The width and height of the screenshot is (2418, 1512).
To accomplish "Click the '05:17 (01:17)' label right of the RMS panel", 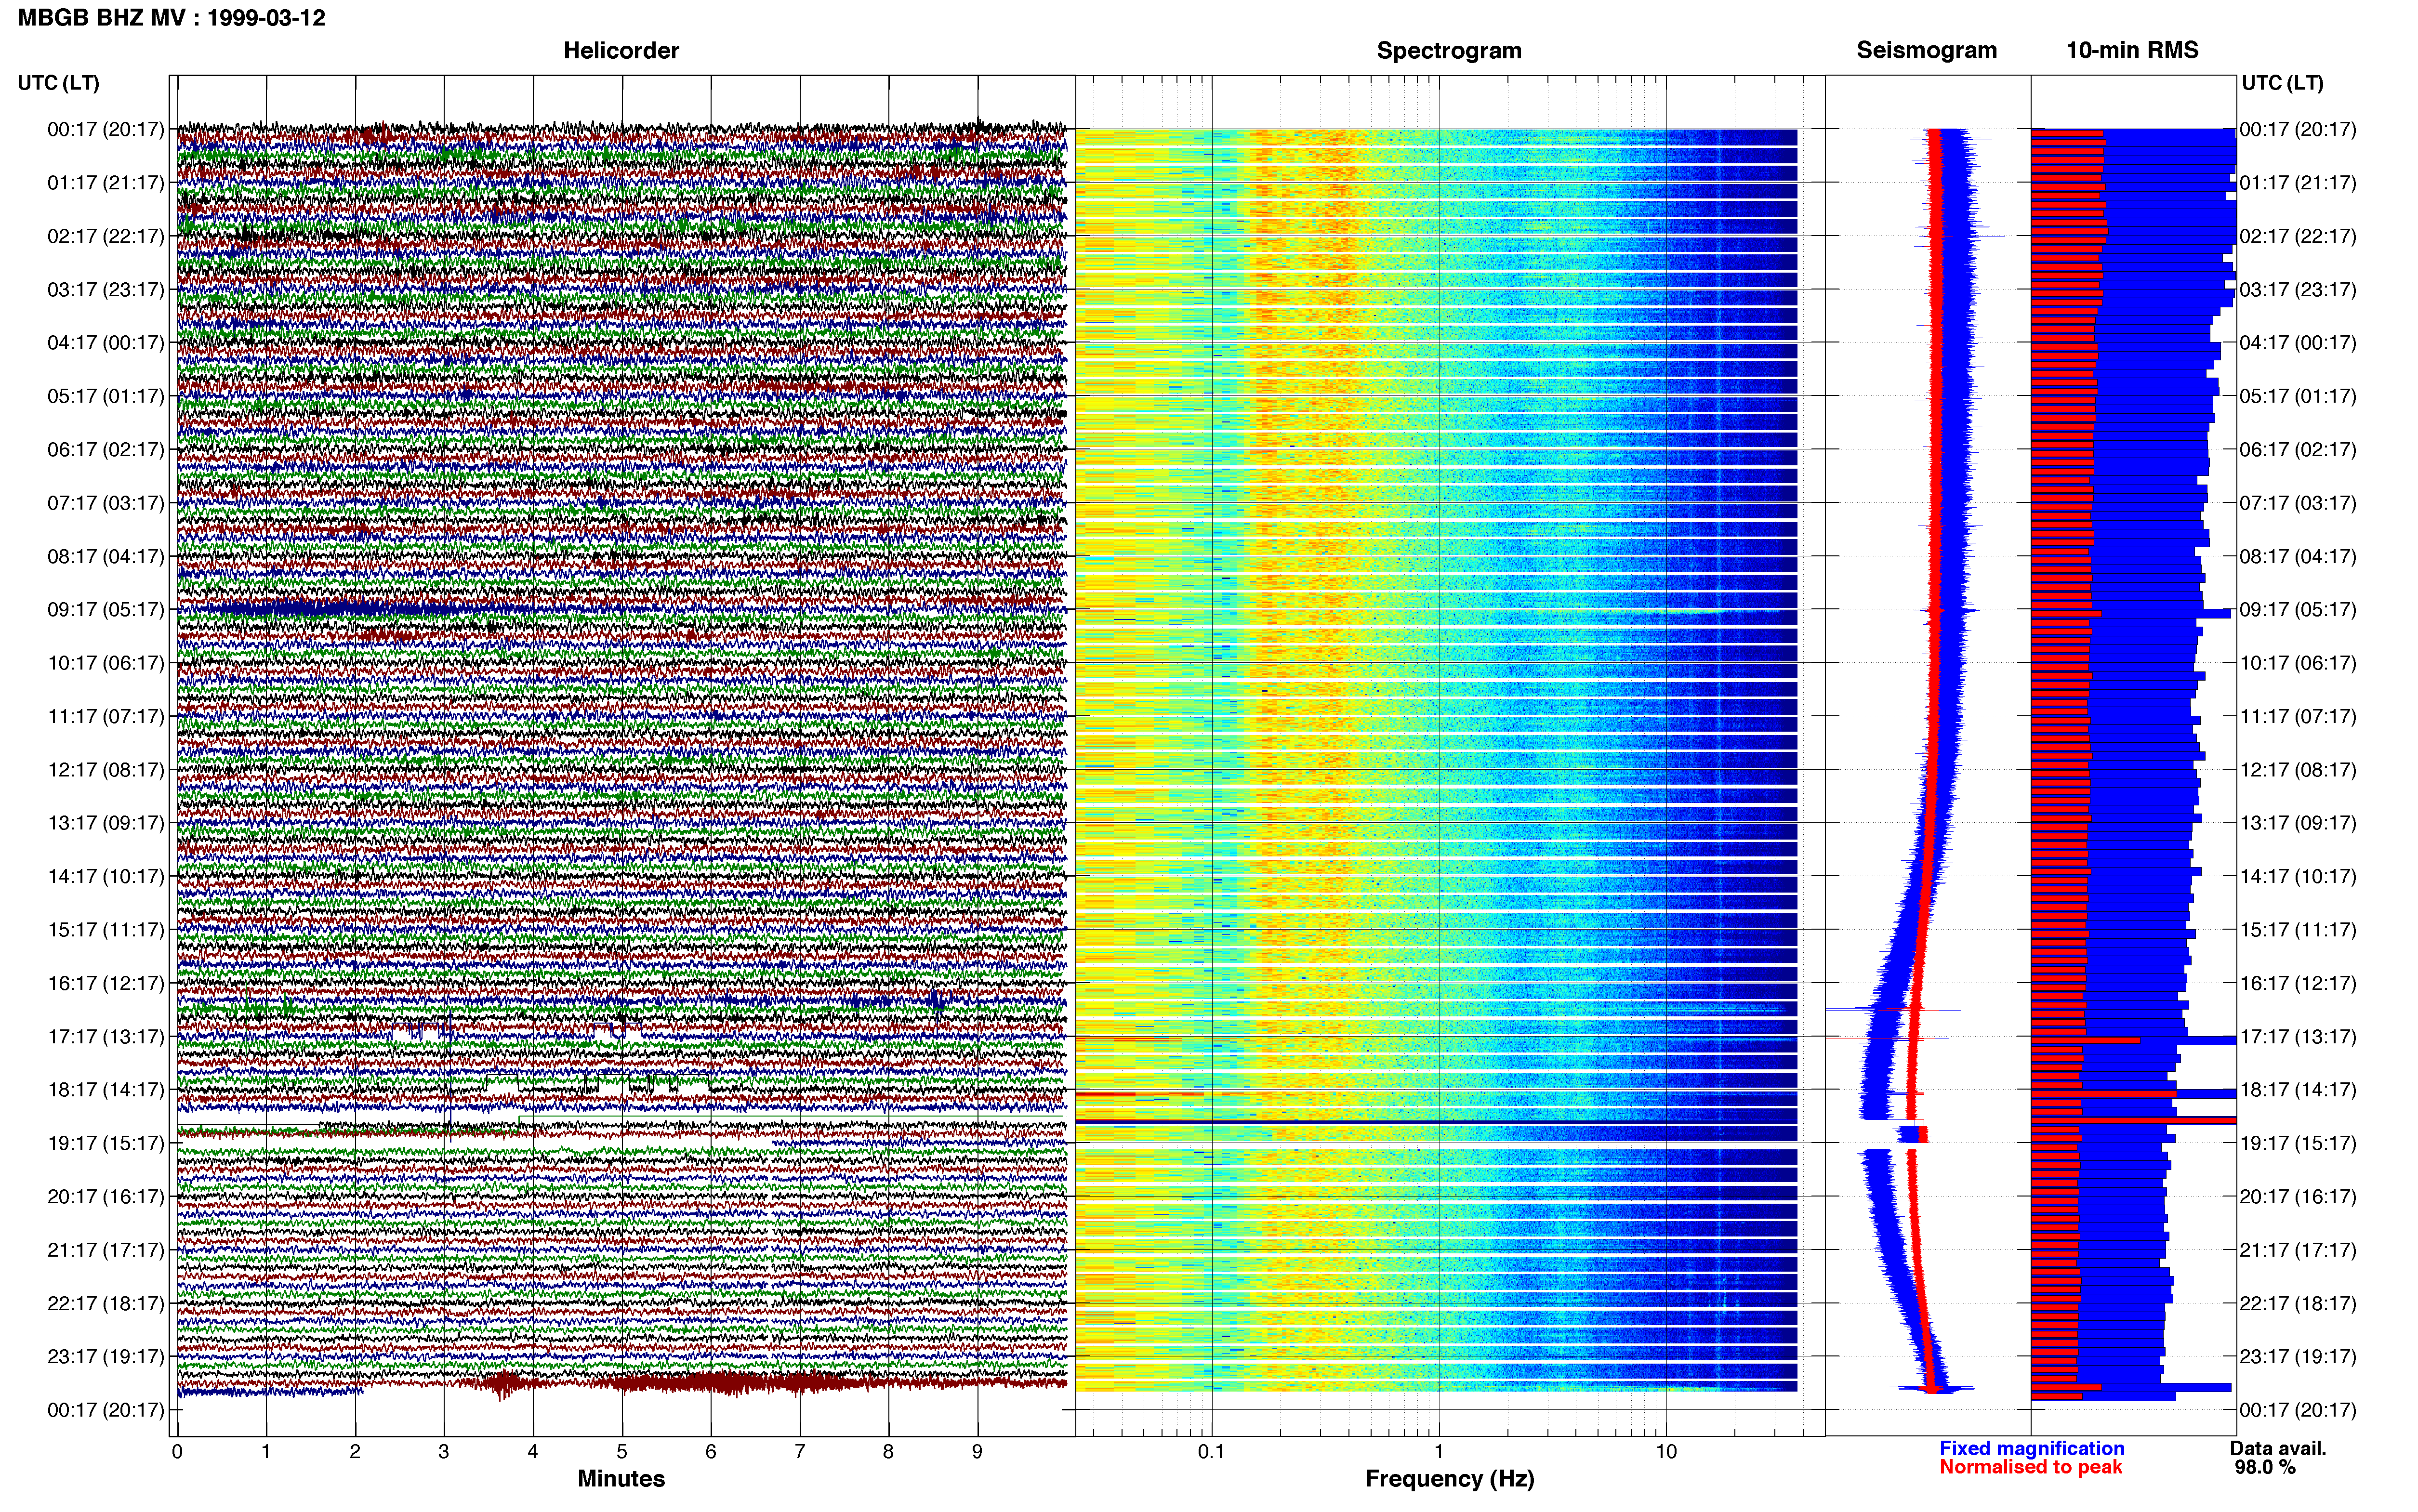I will pyautogui.click(x=2298, y=397).
